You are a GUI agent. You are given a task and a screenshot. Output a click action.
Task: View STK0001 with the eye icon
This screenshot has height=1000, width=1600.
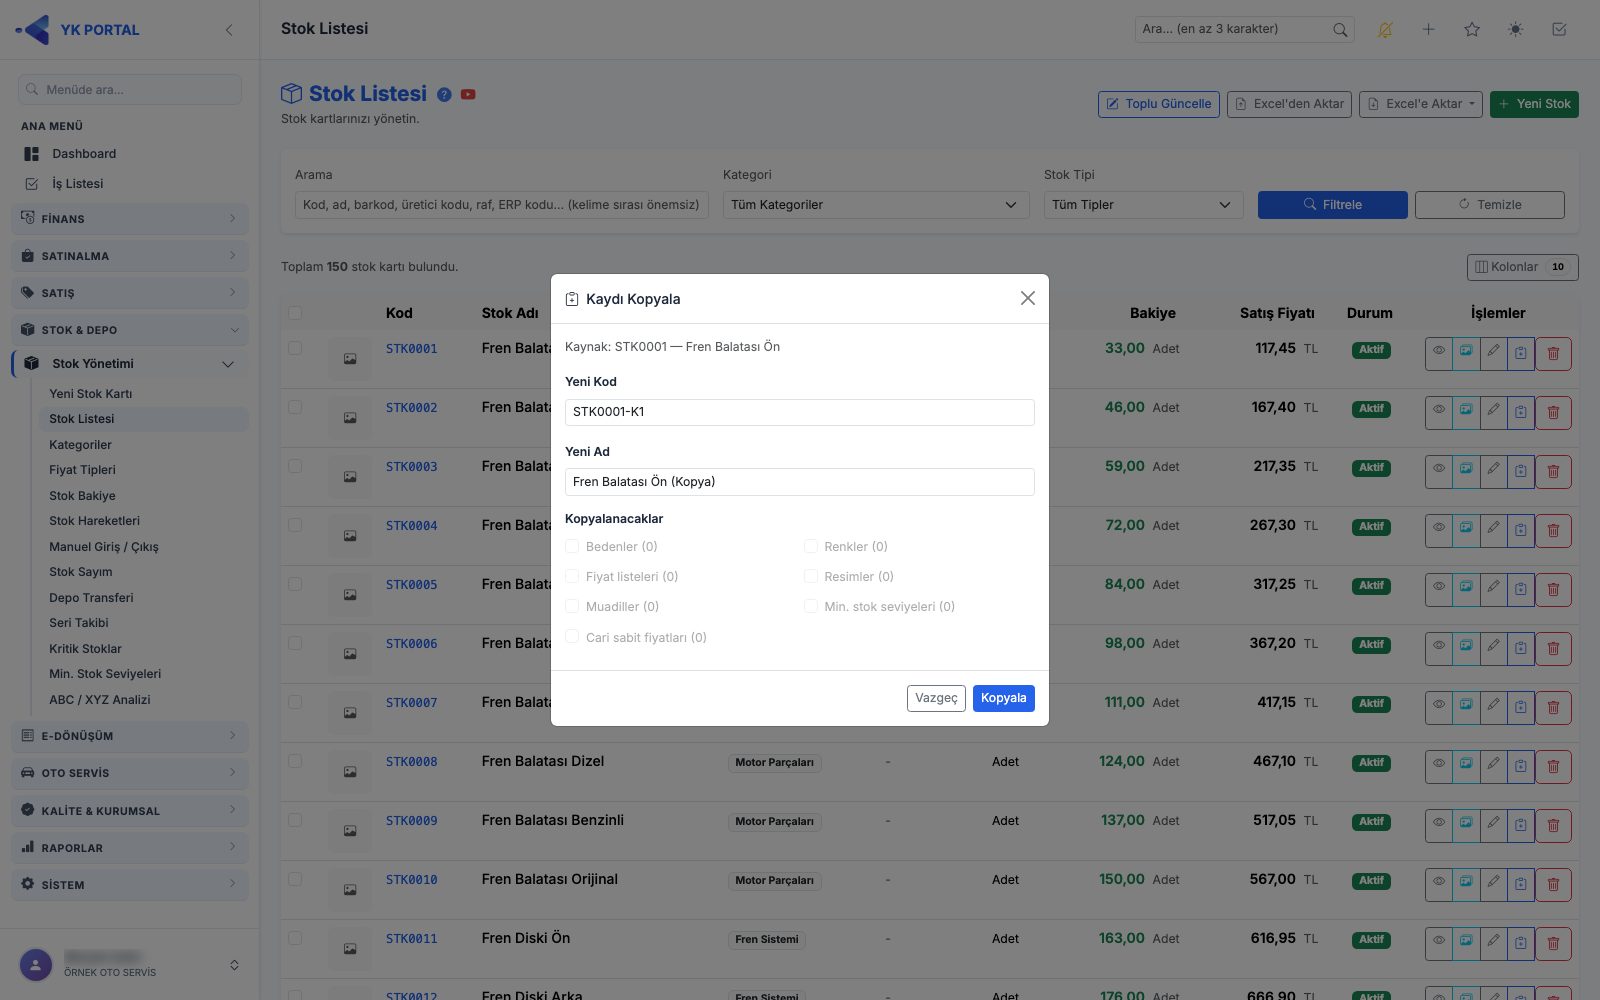click(1439, 353)
